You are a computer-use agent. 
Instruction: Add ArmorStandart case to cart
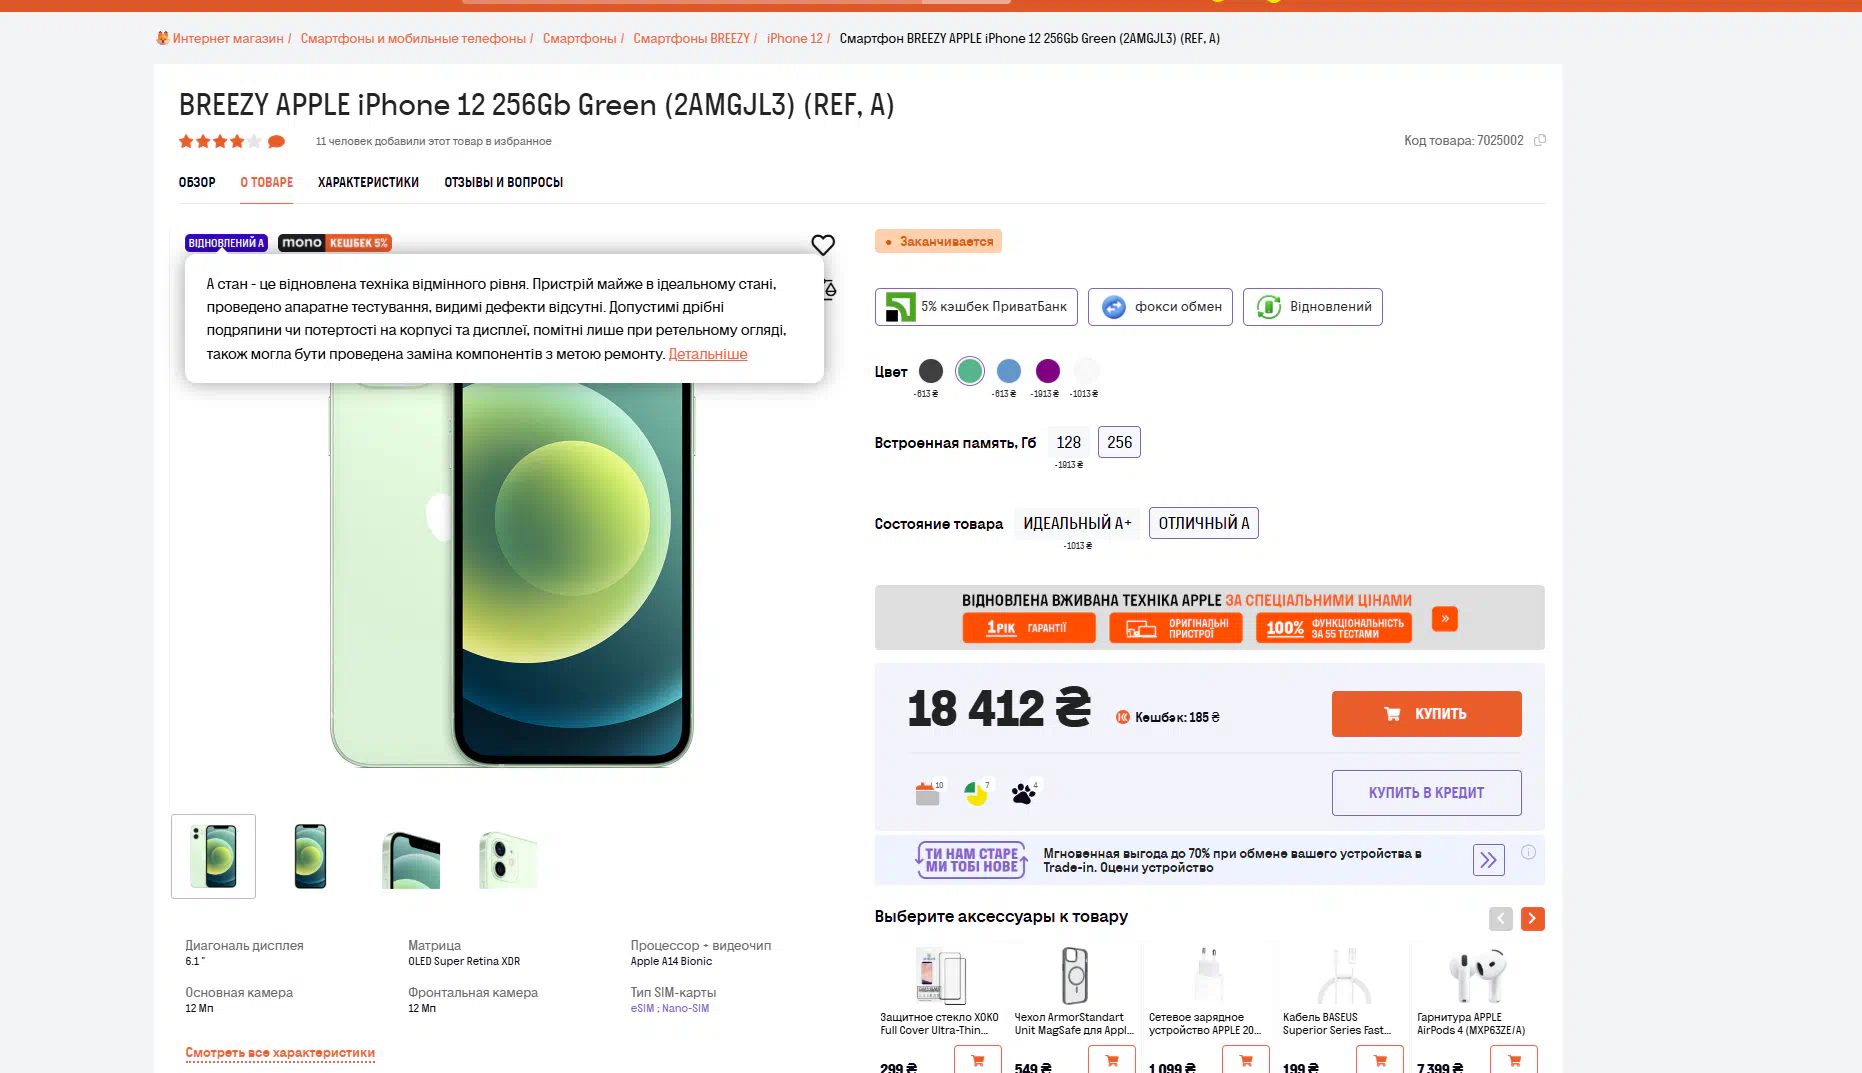[1111, 1060]
